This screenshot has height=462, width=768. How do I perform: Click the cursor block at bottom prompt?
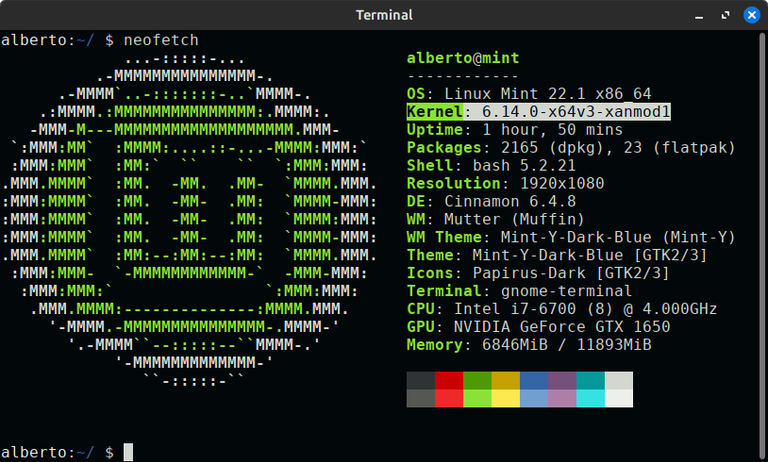(x=128, y=452)
